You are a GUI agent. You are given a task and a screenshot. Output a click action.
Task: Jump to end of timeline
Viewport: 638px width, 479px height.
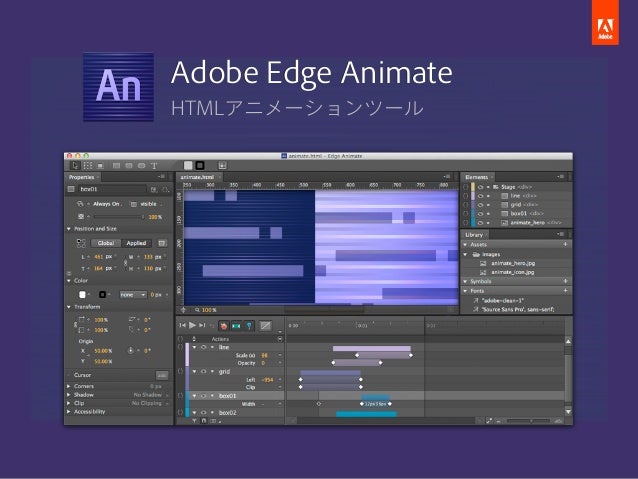(x=202, y=325)
